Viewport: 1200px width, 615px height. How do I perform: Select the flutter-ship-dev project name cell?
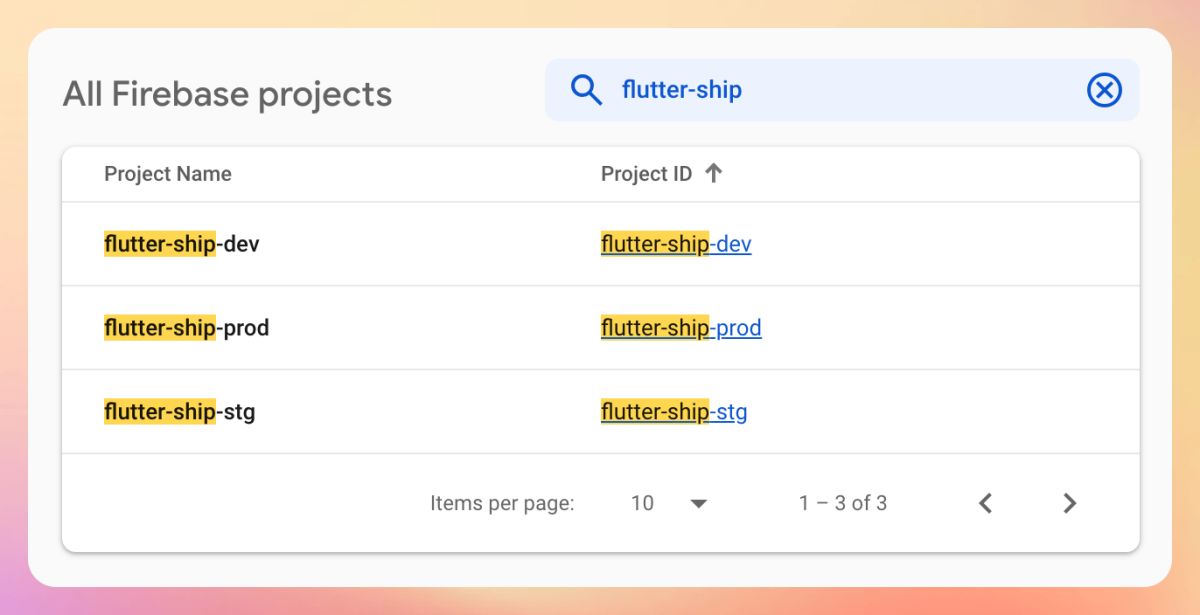pyautogui.click(x=182, y=244)
